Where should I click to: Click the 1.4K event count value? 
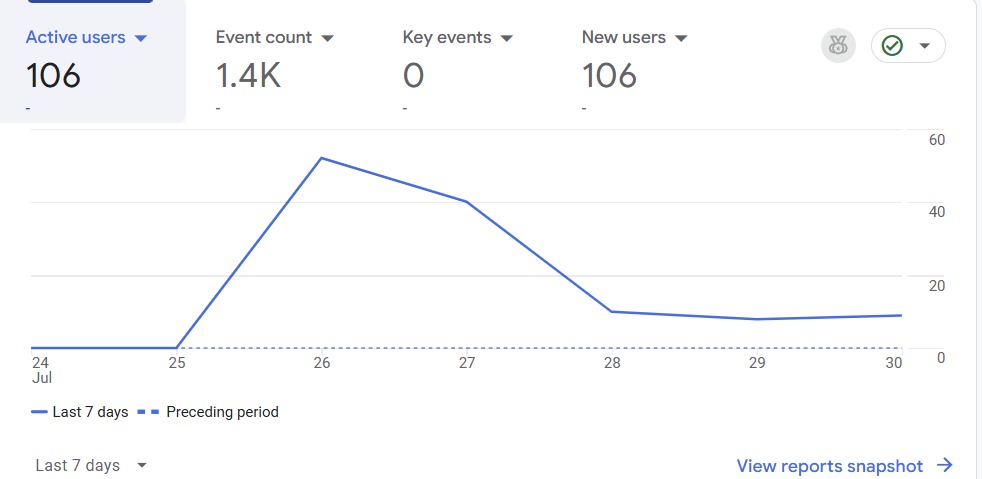pyautogui.click(x=249, y=76)
